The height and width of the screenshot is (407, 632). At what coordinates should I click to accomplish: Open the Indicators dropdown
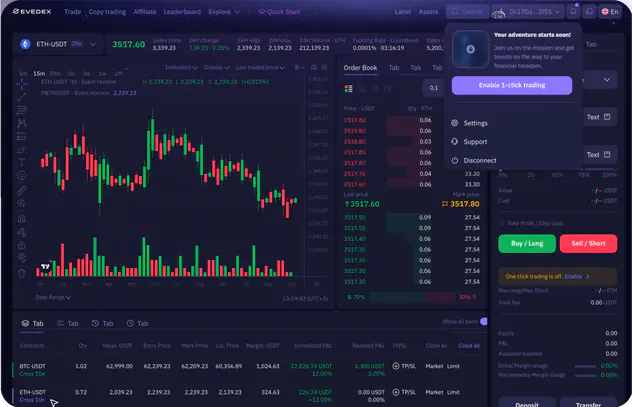(x=181, y=67)
